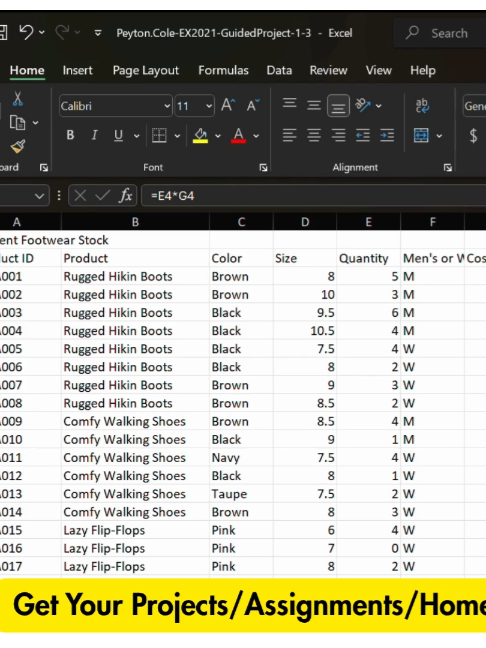Click Merge & Center icon

421,135
